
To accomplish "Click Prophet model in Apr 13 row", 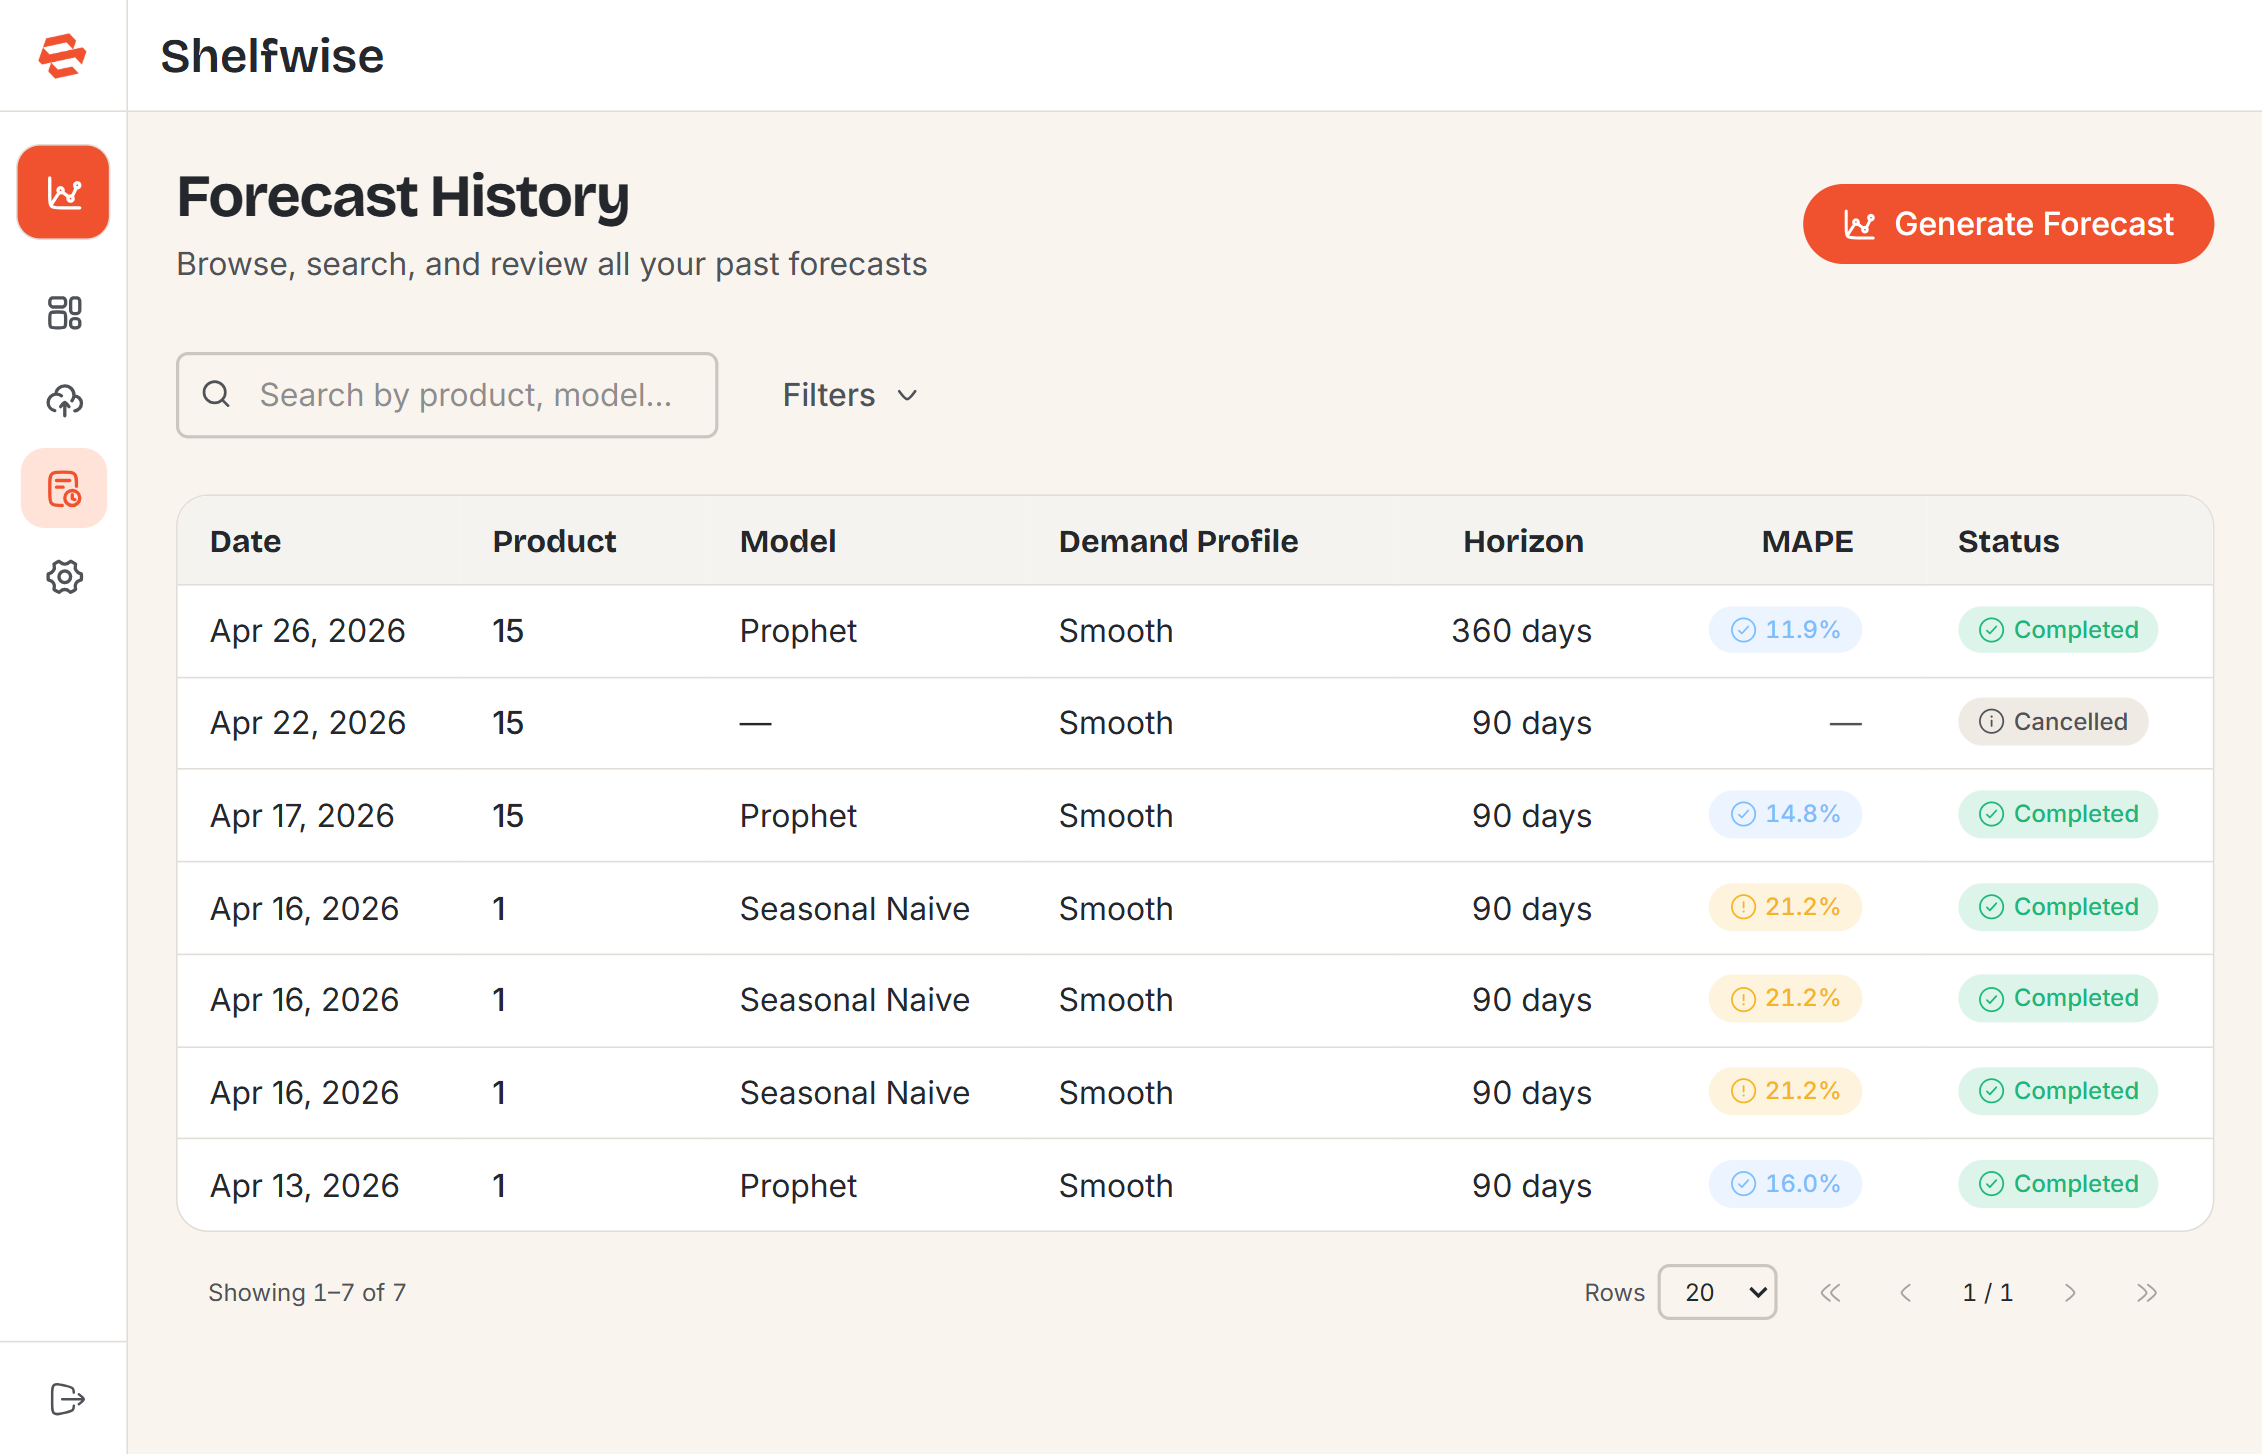I will click(798, 1186).
